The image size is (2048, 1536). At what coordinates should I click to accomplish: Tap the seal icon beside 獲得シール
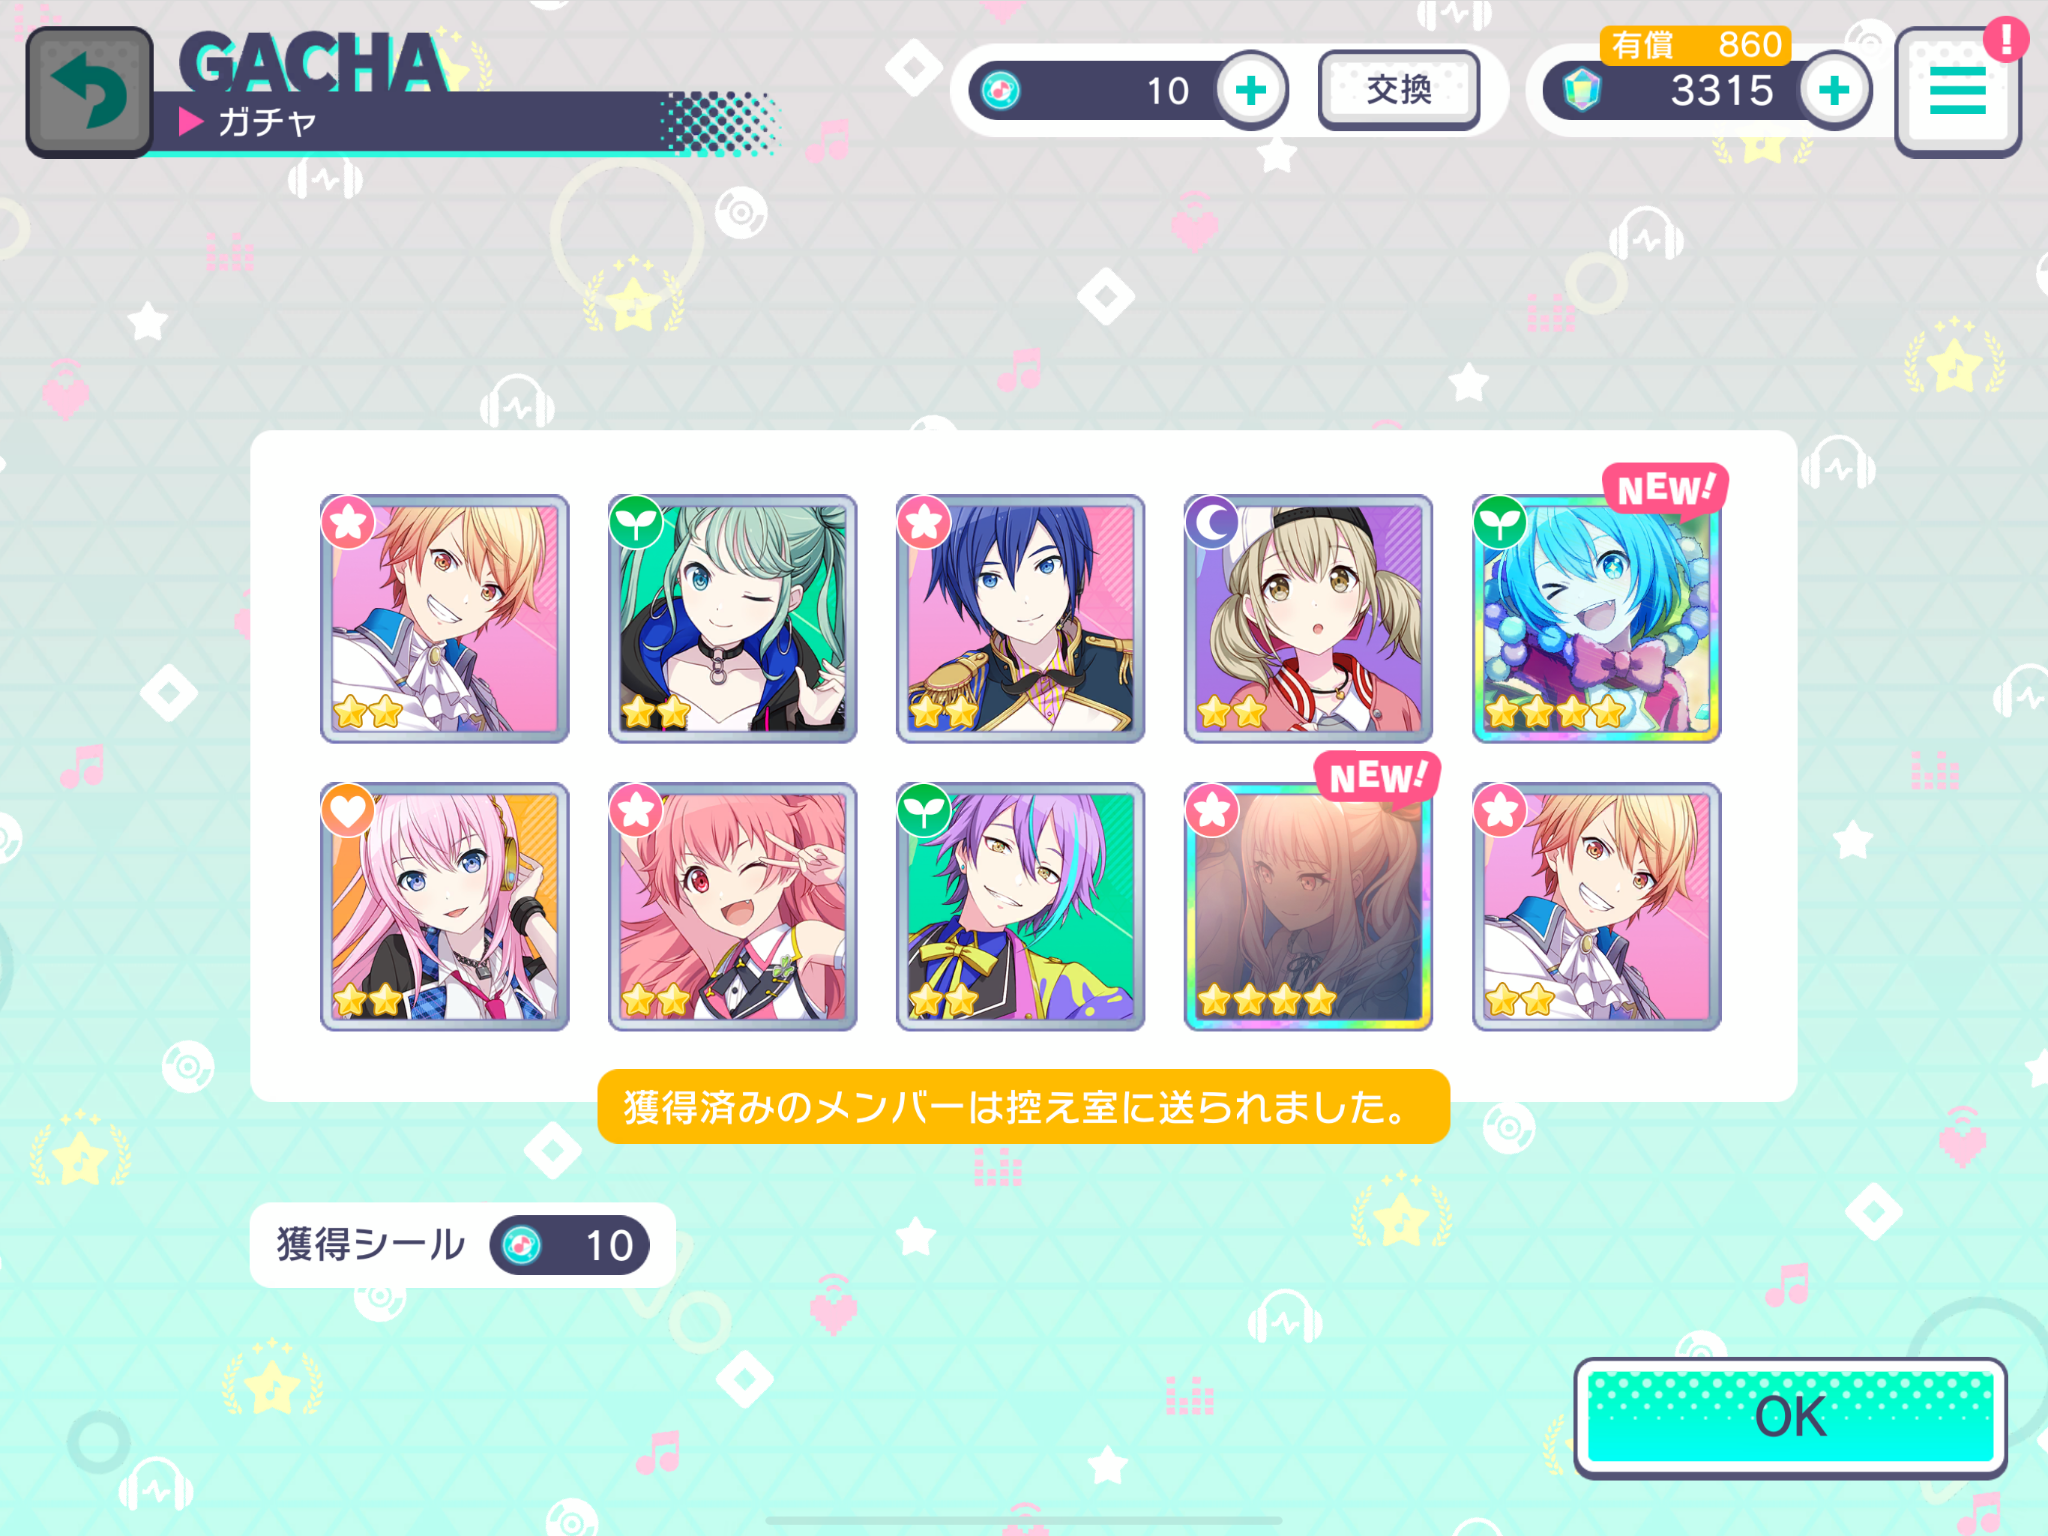[x=521, y=1245]
